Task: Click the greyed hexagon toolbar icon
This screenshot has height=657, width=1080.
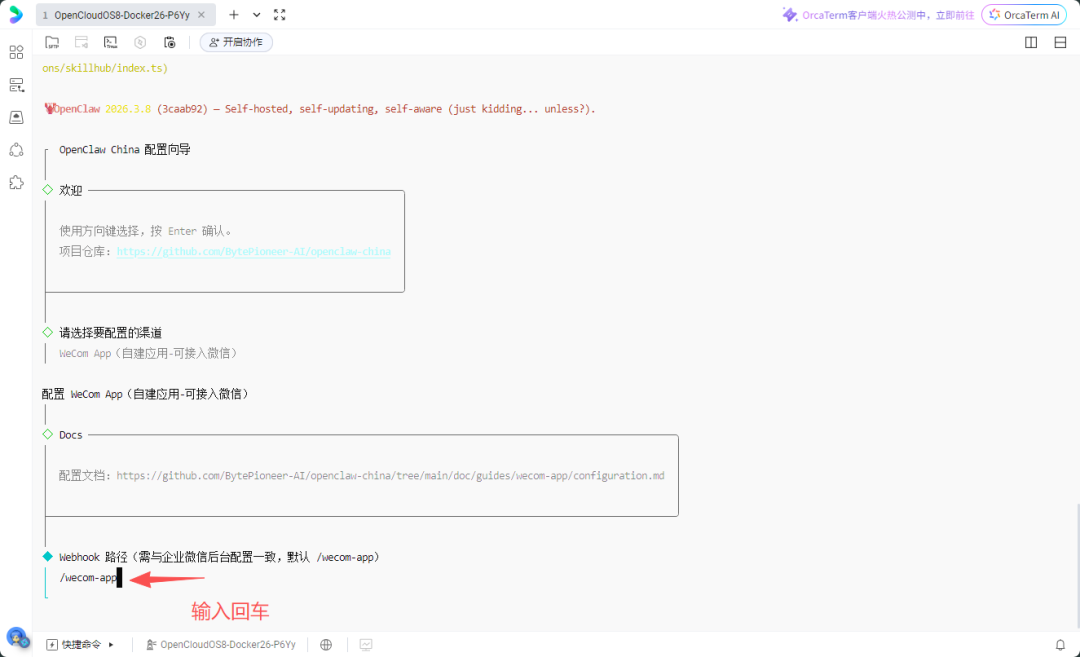Action: point(140,42)
